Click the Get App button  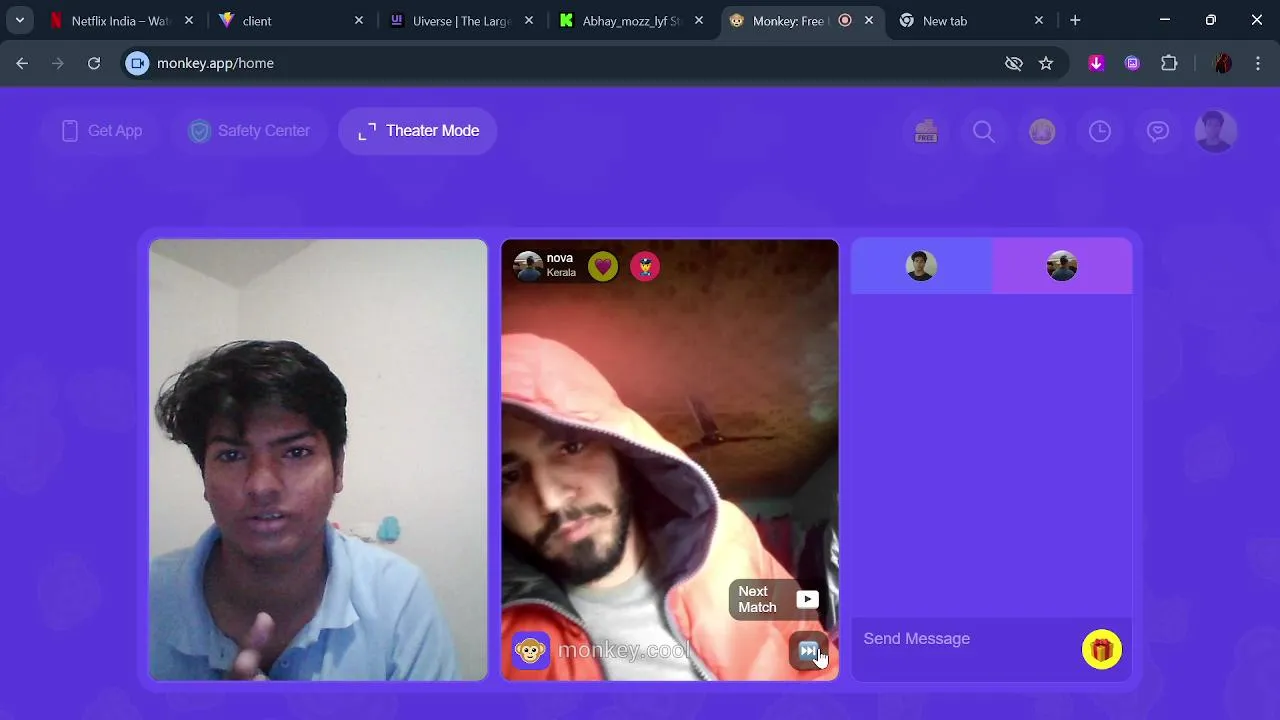(x=101, y=131)
